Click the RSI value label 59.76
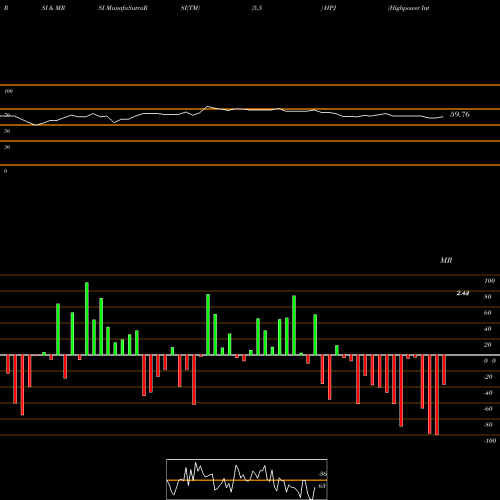The width and height of the screenshot is (500, 500). click(460, 114)
